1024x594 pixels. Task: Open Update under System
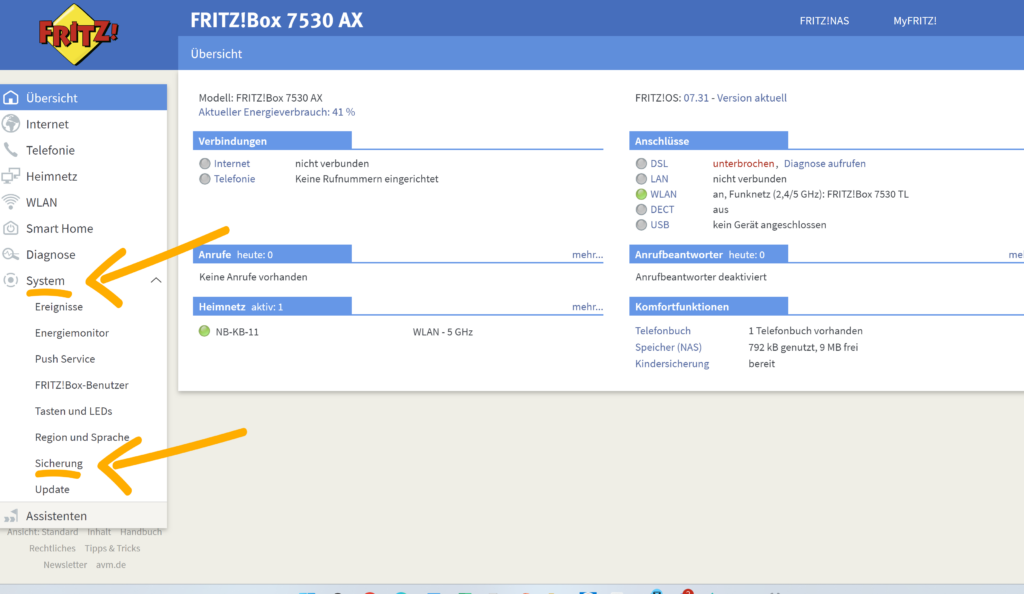pos(52,490)
